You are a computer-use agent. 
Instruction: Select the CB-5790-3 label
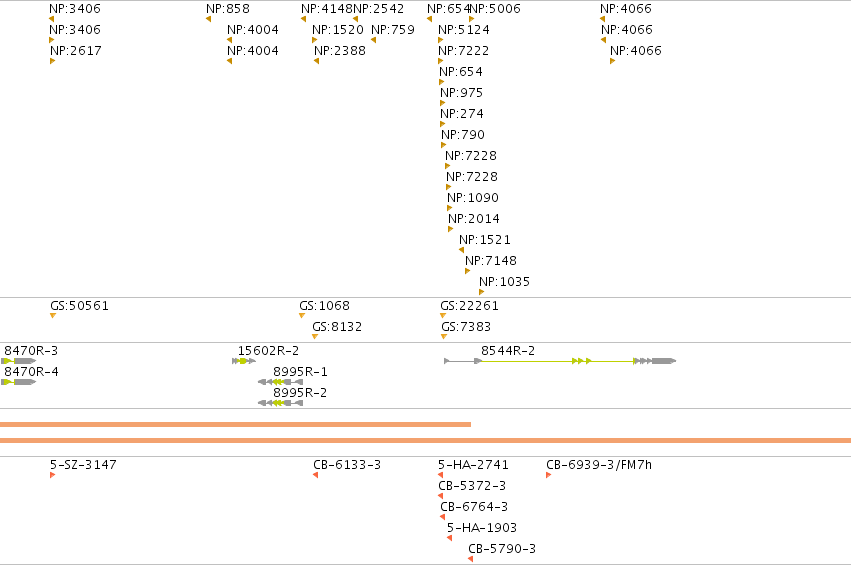coord(502,549)
